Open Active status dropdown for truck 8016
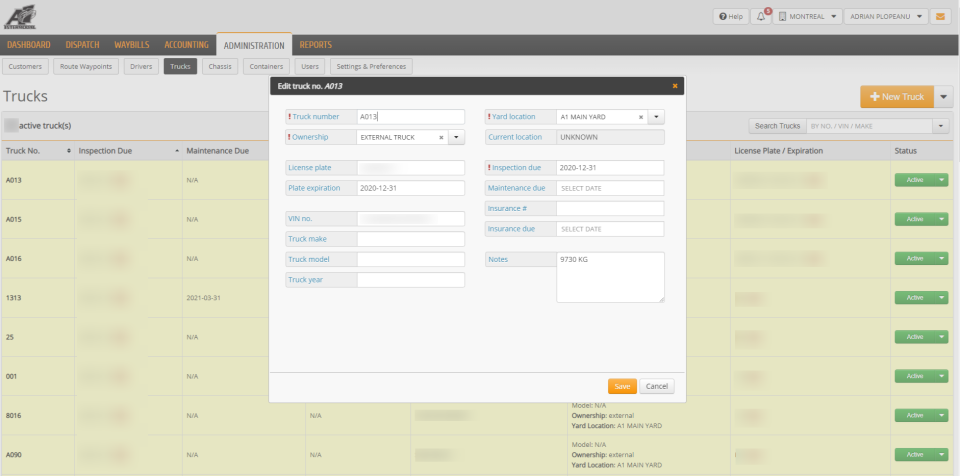Image resolution: width=960 pixels, height=476 pixels. point(942,415)
